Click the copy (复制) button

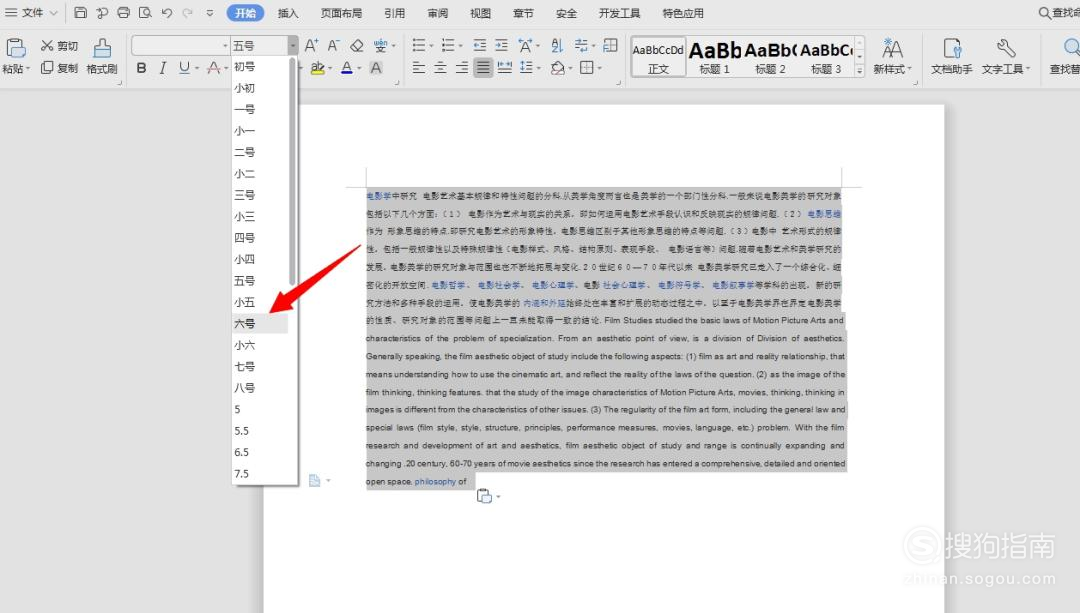[59, 67]
